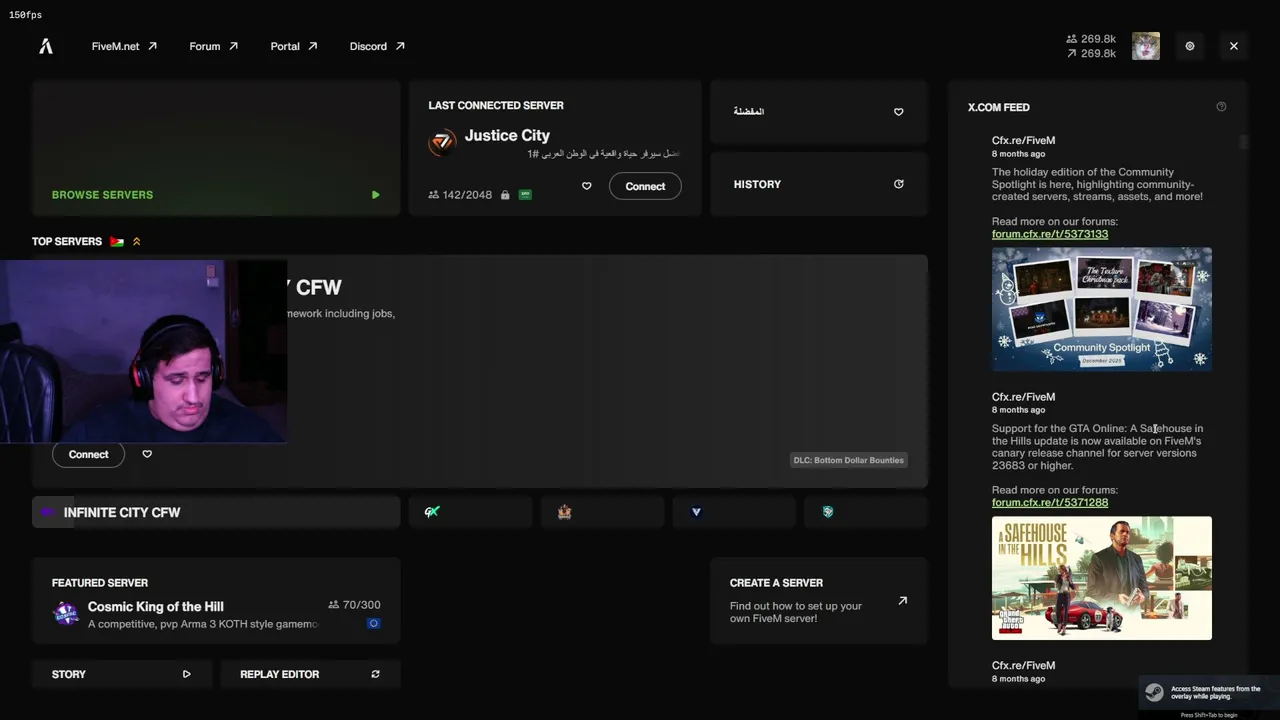Click the play arrow in BROWSE SERVERS
1280x720 pixels.
[x=375, y=195]
